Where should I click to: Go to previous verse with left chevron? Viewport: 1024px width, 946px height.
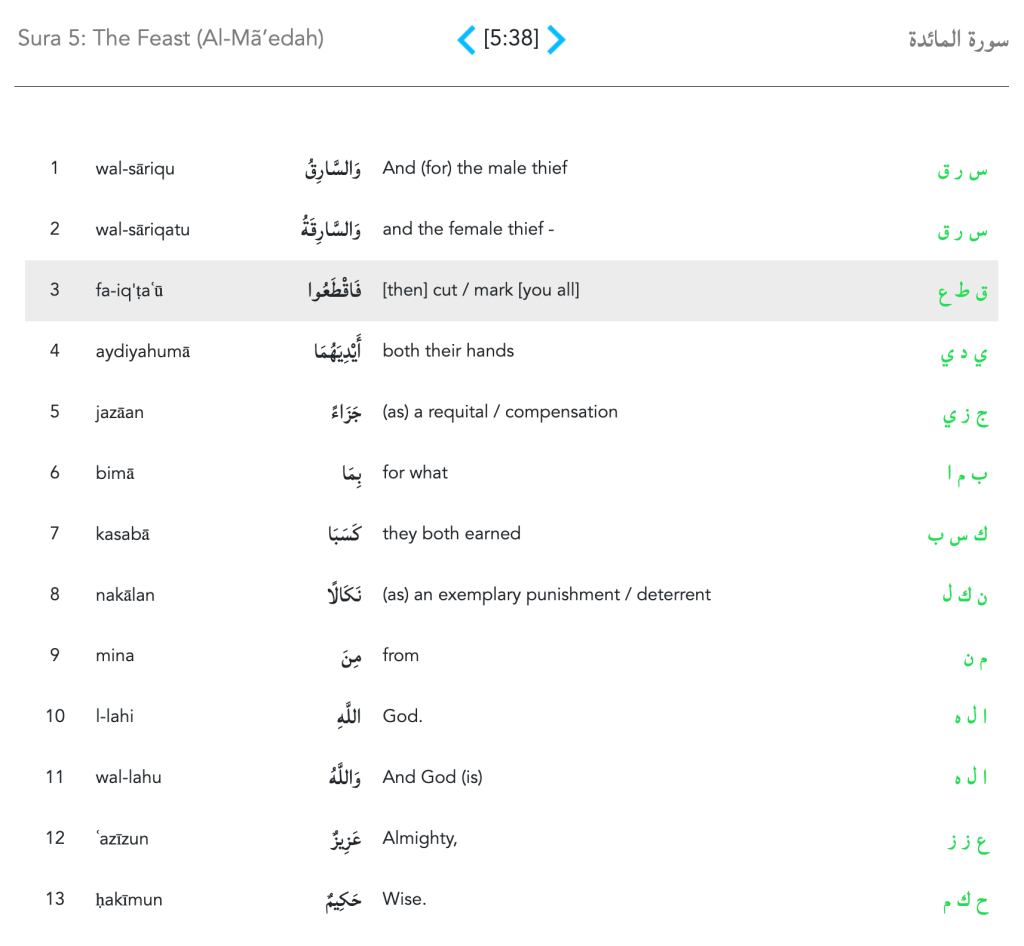click(466, 40)
